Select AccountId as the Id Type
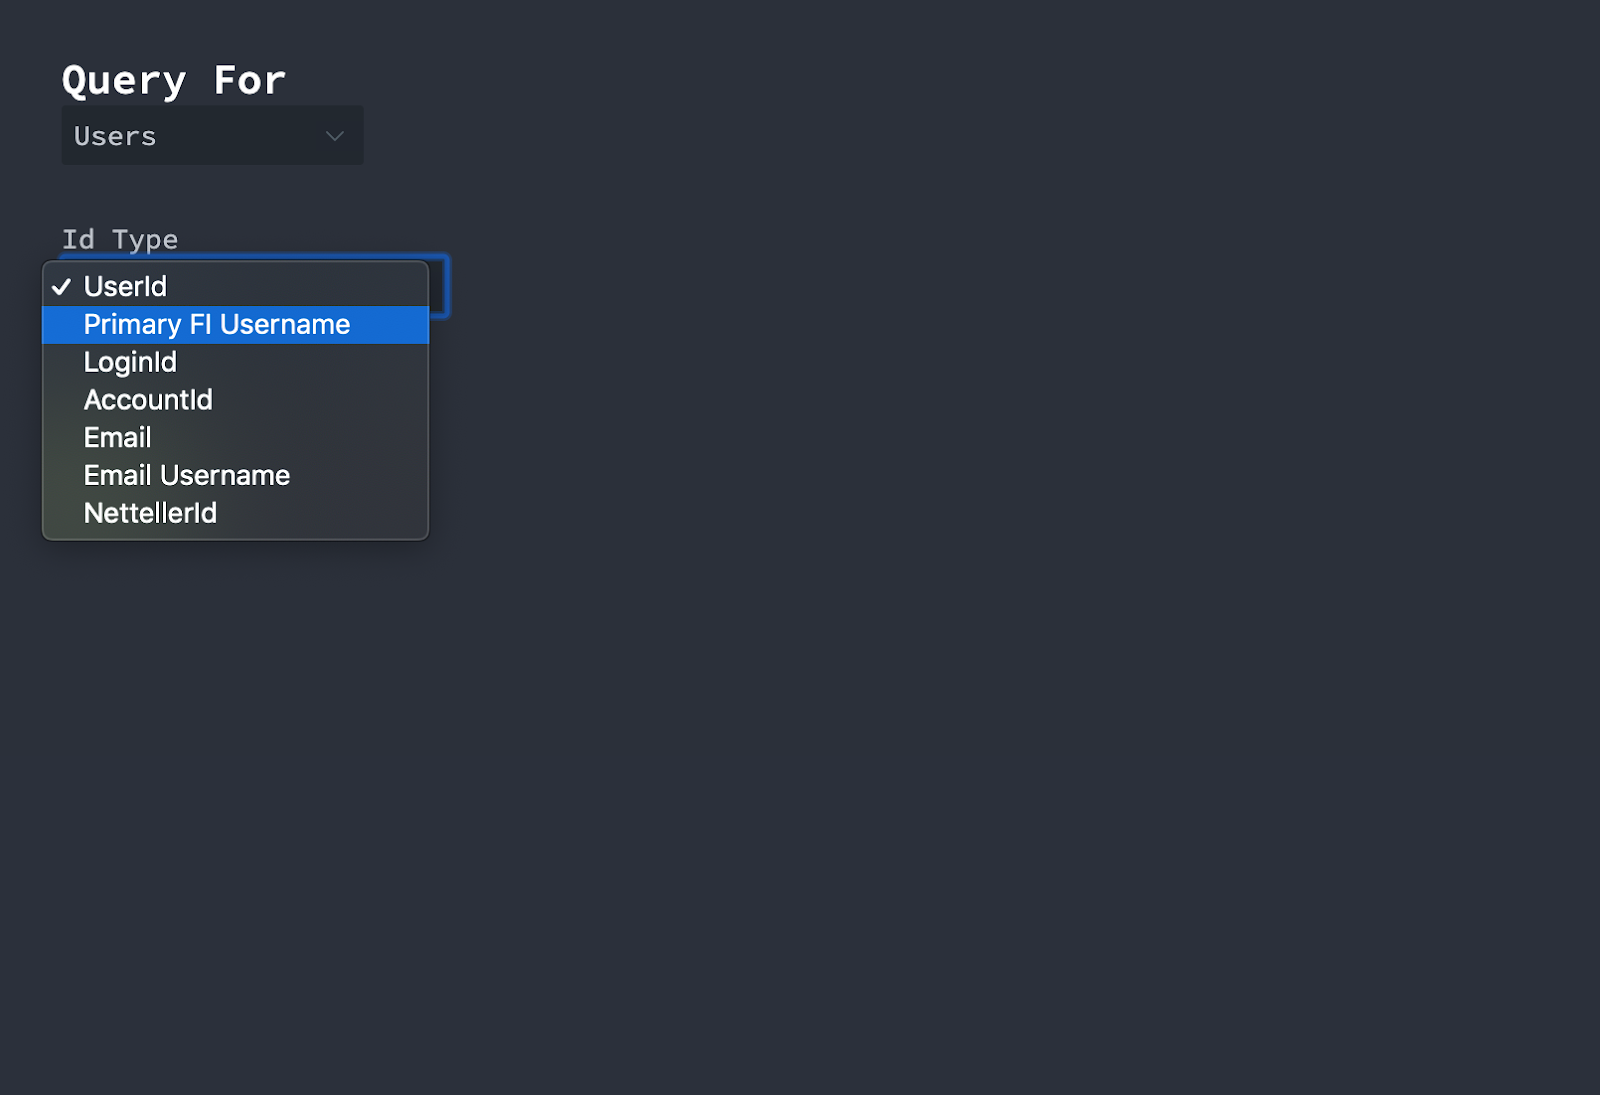 click(x=148, y=400)
